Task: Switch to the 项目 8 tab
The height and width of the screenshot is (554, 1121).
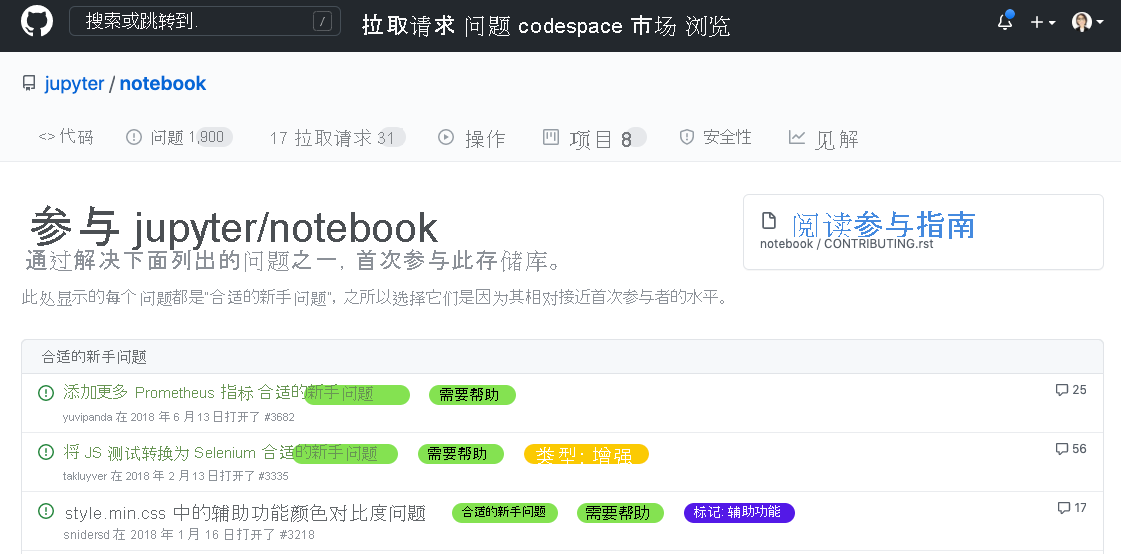Action: point(595,138)
